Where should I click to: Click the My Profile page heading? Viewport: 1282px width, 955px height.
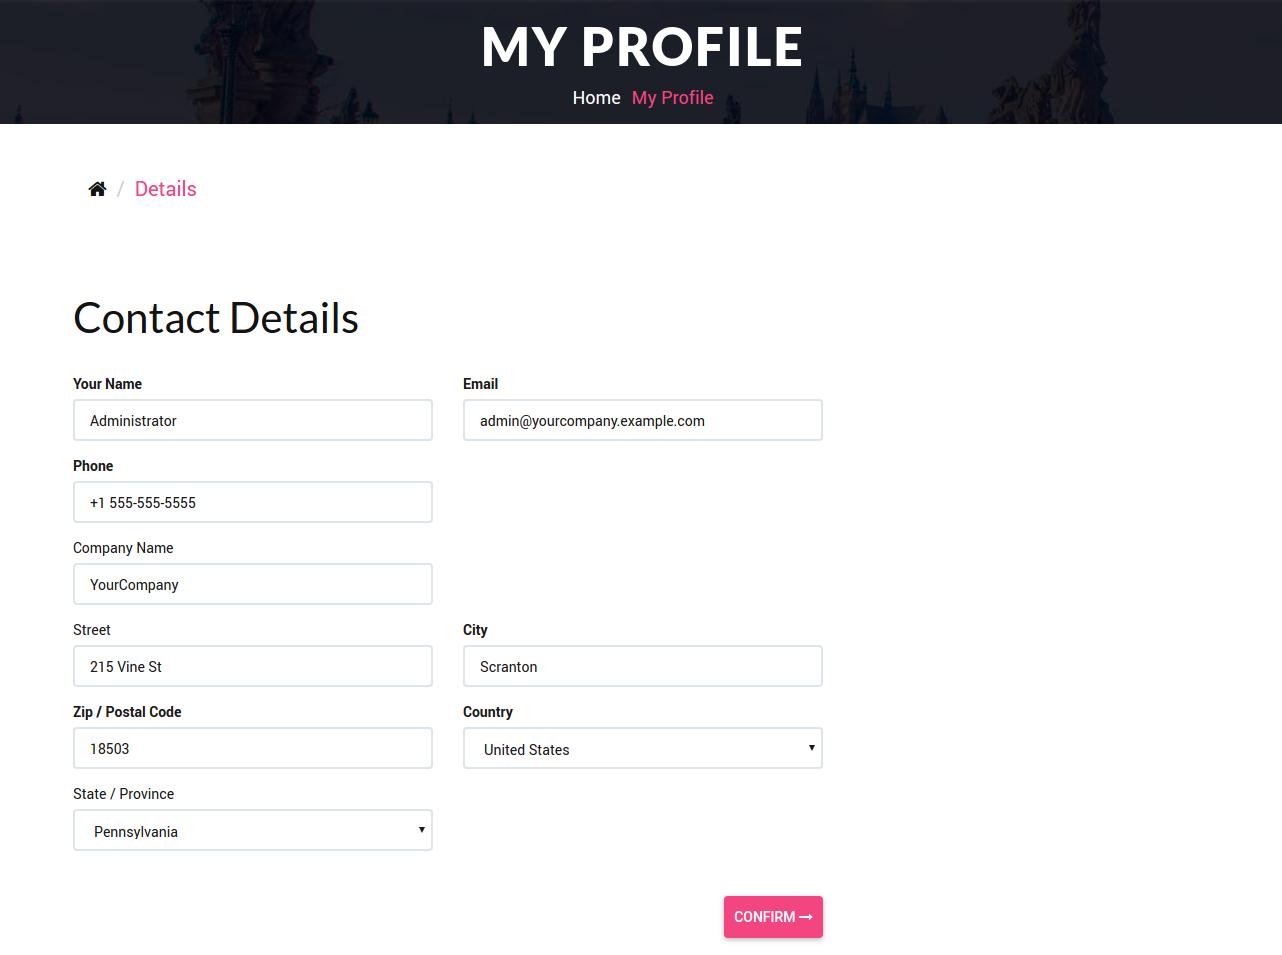(641, 47)
